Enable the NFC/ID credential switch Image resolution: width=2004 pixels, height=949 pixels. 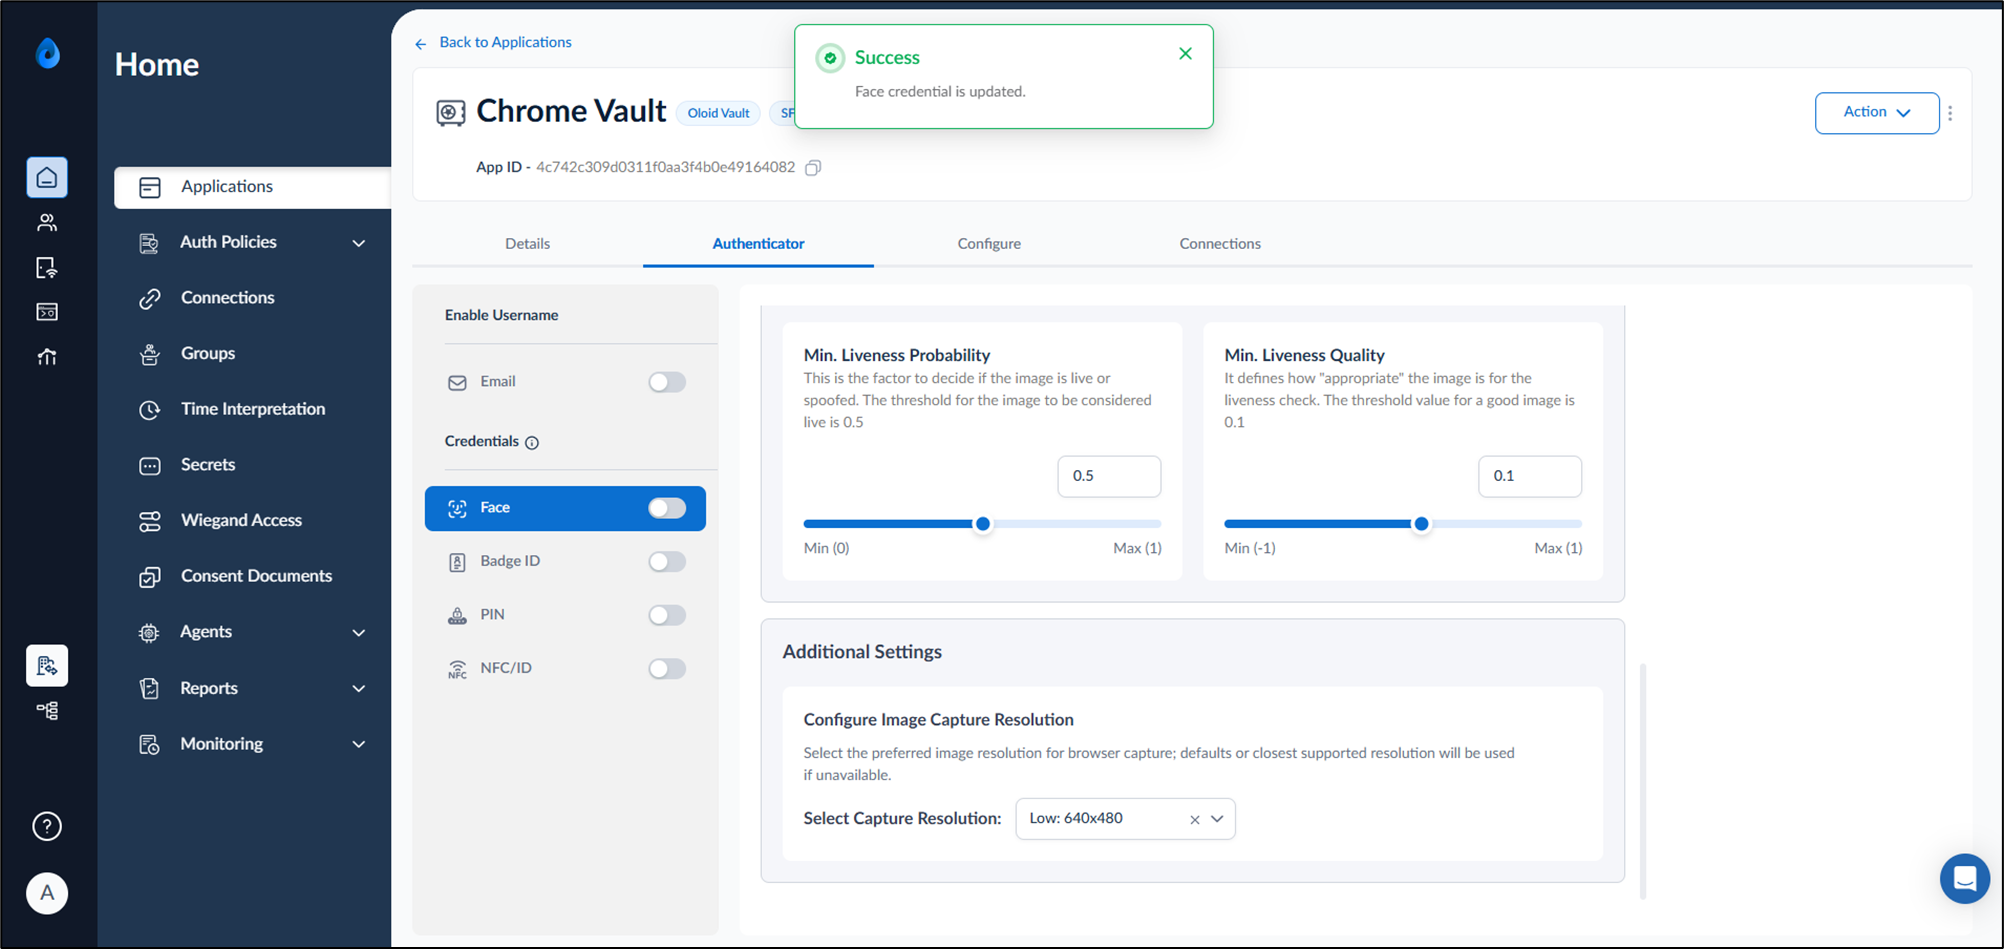[x=667, y=669]
